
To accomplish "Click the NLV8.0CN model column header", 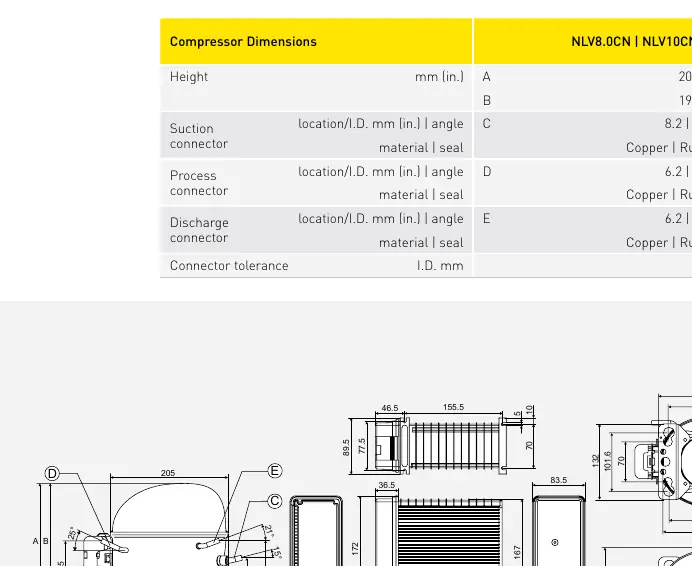I will click(601, 42).
